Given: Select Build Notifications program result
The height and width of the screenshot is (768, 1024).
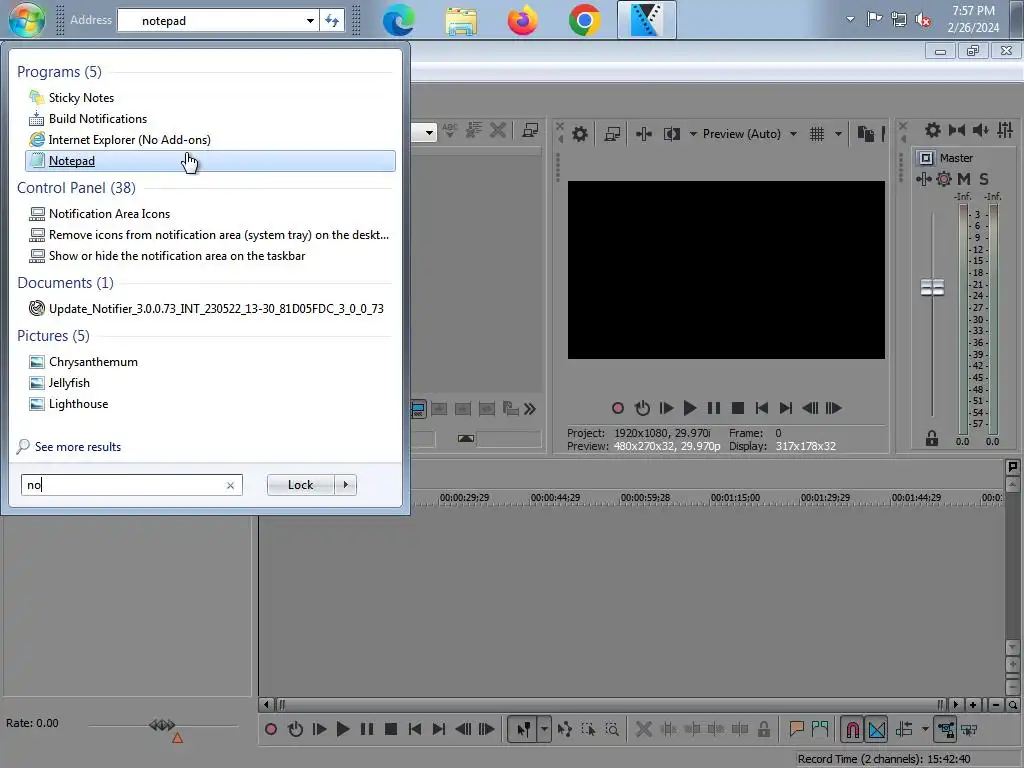Looking at the screenshot, I should pos(97,119).
